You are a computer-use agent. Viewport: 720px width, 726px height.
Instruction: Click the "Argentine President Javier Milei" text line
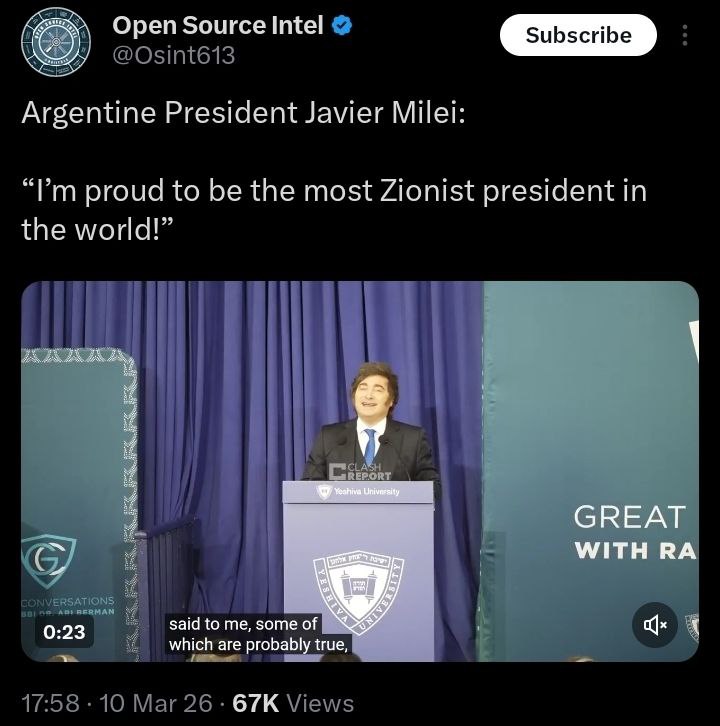pos(243,113)
